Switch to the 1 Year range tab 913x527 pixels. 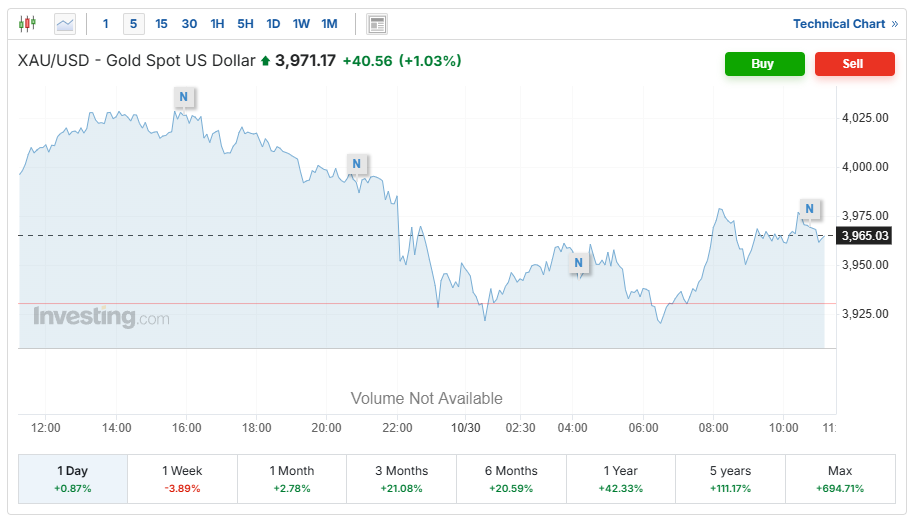coord(620,478)
